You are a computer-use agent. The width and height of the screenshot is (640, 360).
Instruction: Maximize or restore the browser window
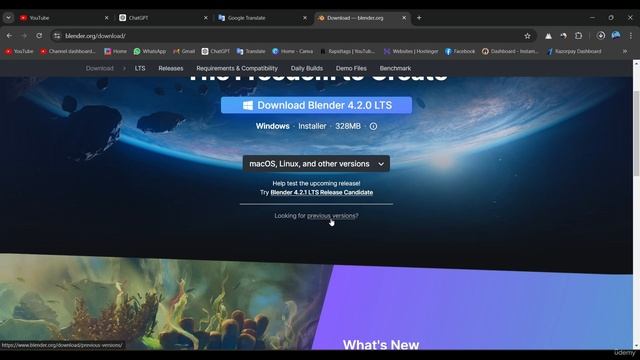[x=611, y=18]
